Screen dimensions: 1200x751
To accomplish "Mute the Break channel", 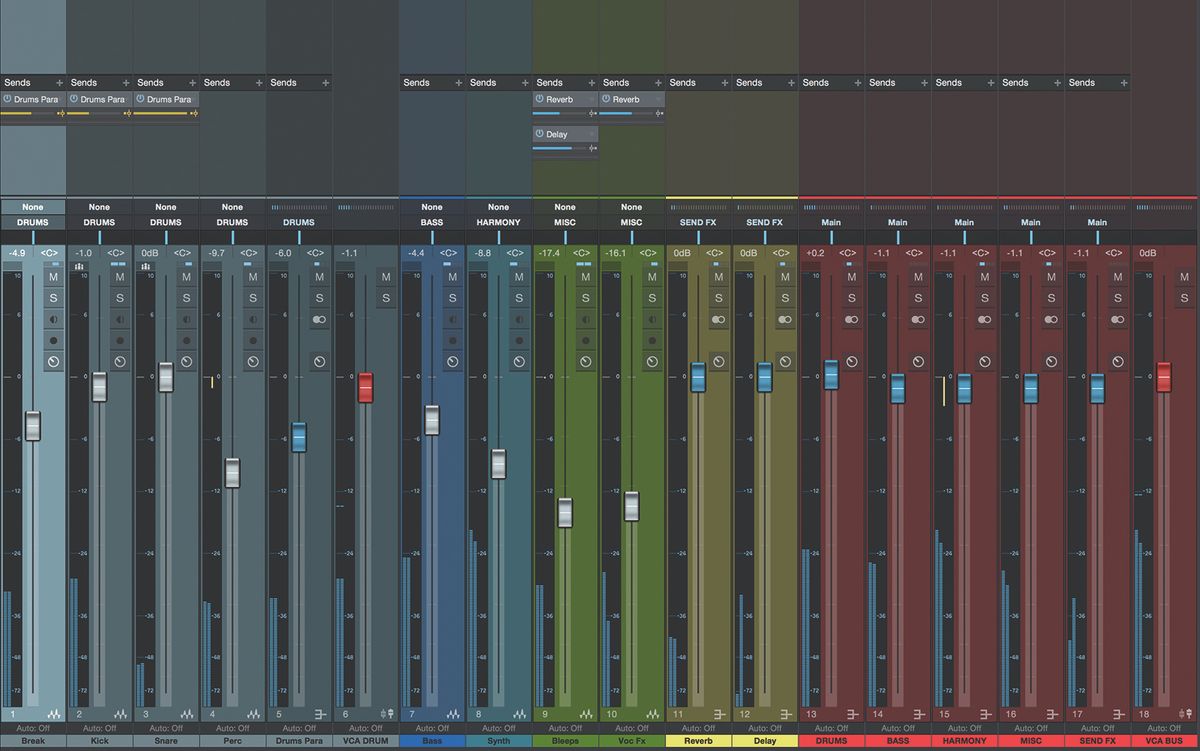I will 53,277.
